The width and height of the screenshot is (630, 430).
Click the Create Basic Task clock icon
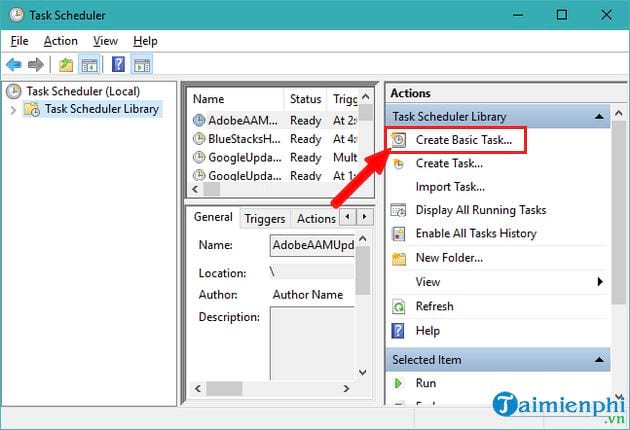(399, 140)
